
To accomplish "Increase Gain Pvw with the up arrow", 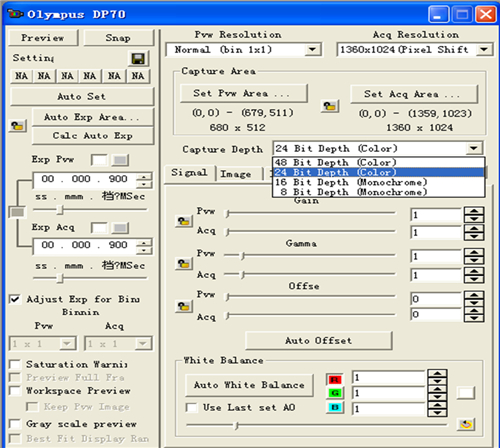I will 474,211.
